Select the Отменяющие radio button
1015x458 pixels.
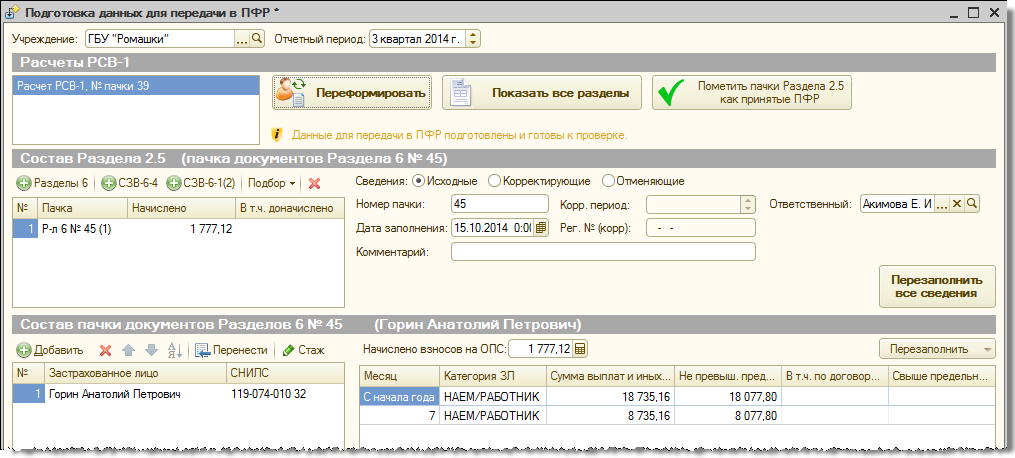point(608,181)
